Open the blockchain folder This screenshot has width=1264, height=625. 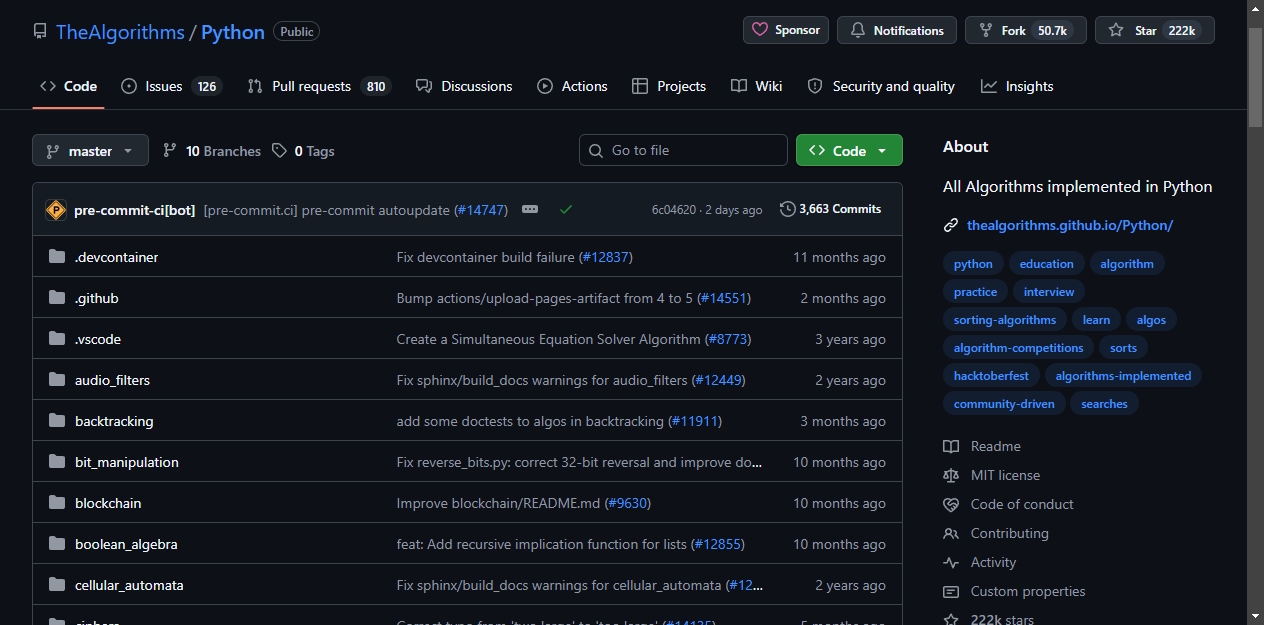click(x=108, y=503)
